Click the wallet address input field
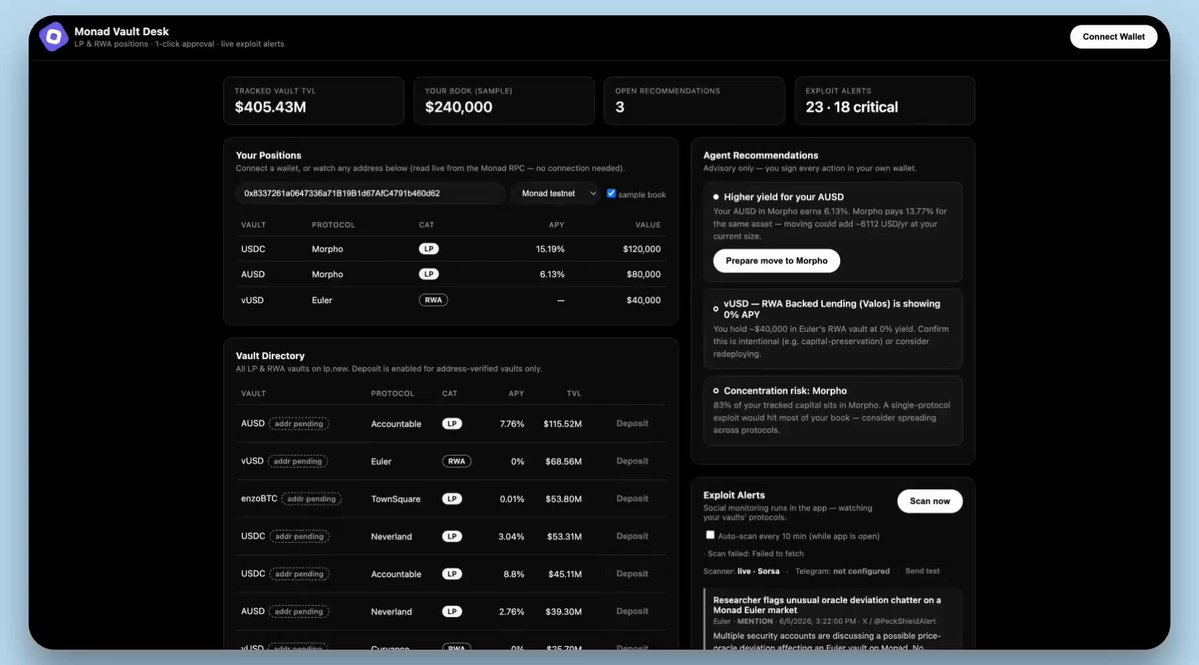Viewport: 1199px width, 665px height. point(370,193)
